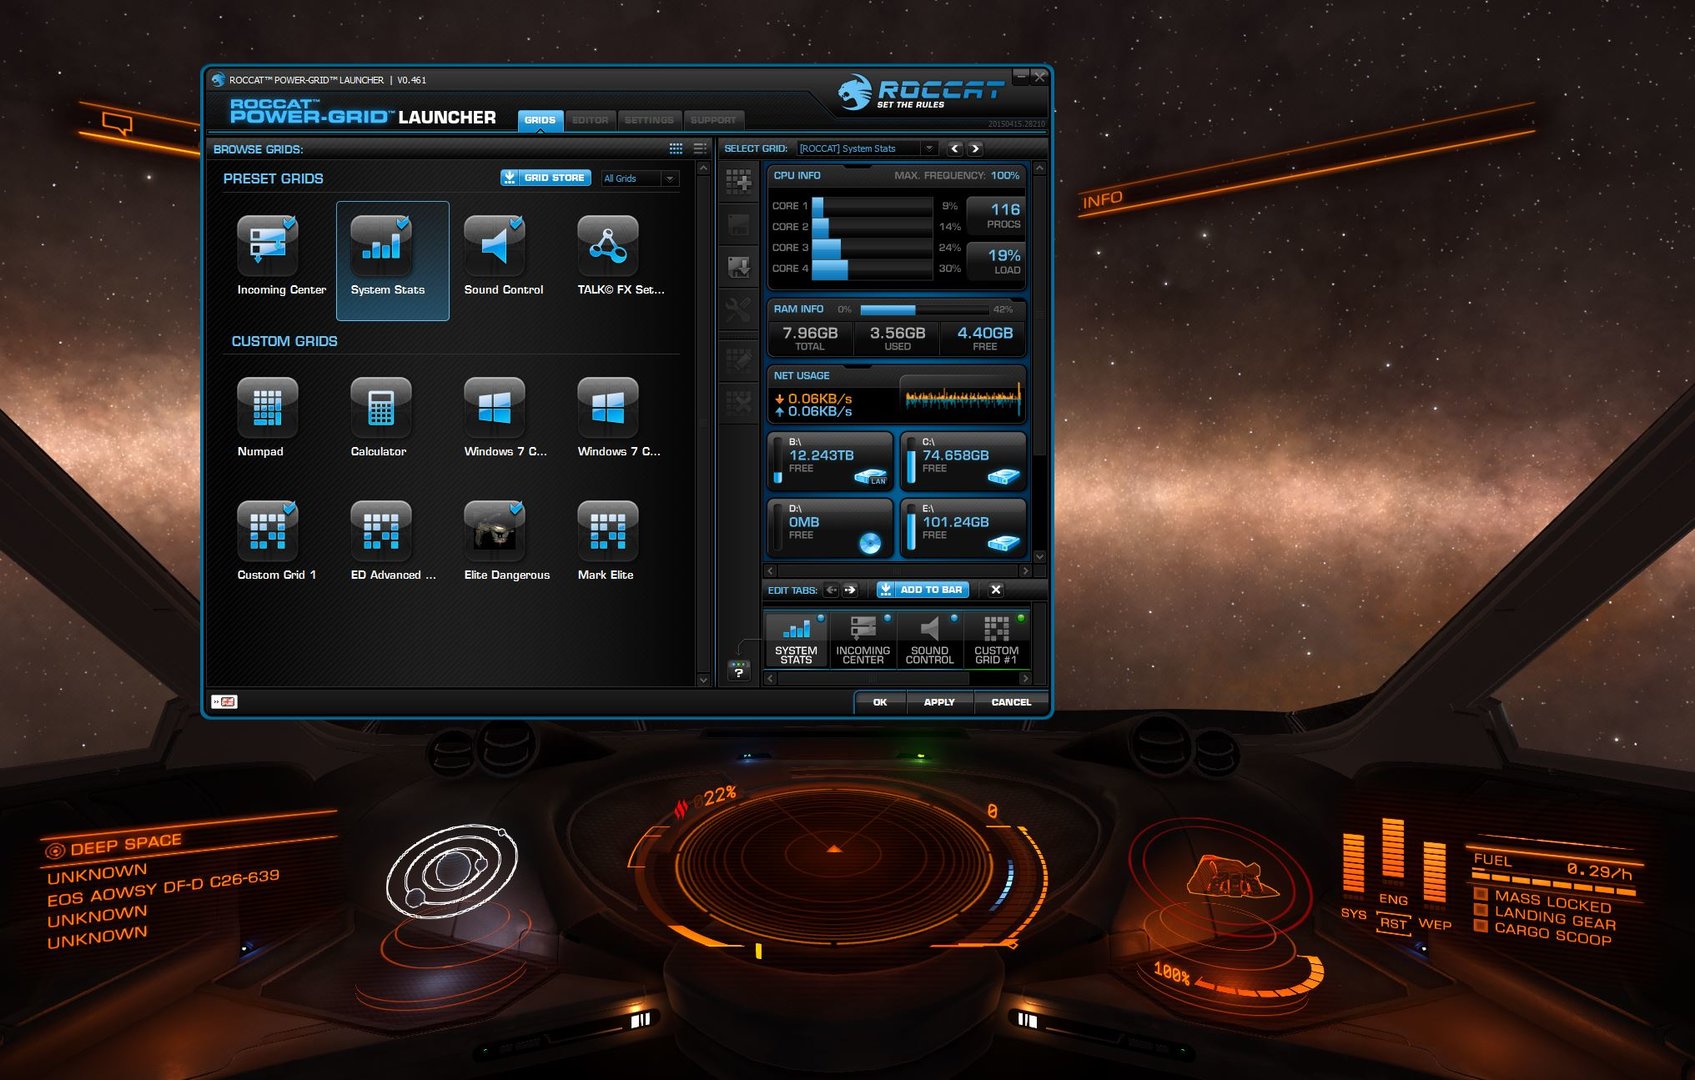Click the edit grid pencil icon
This screenshot has height=1080, width=1695.
click(x=739, y=359)
